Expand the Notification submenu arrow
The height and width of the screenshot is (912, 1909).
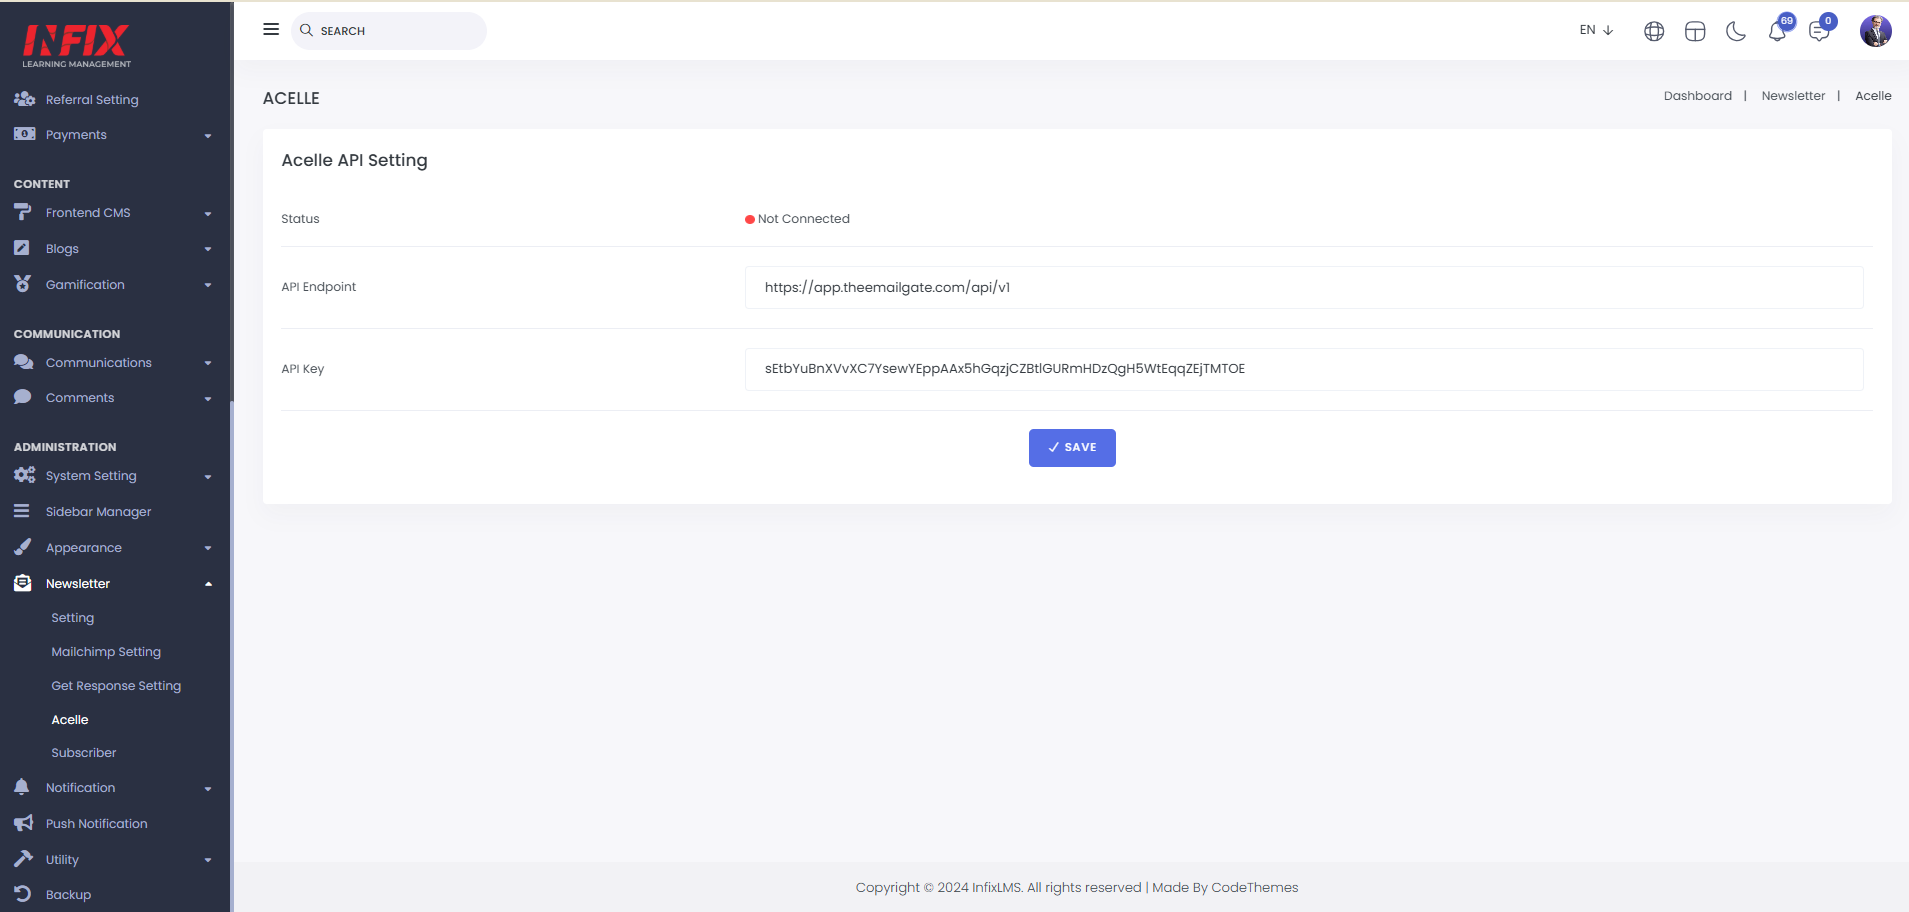[x=208, y=789]
